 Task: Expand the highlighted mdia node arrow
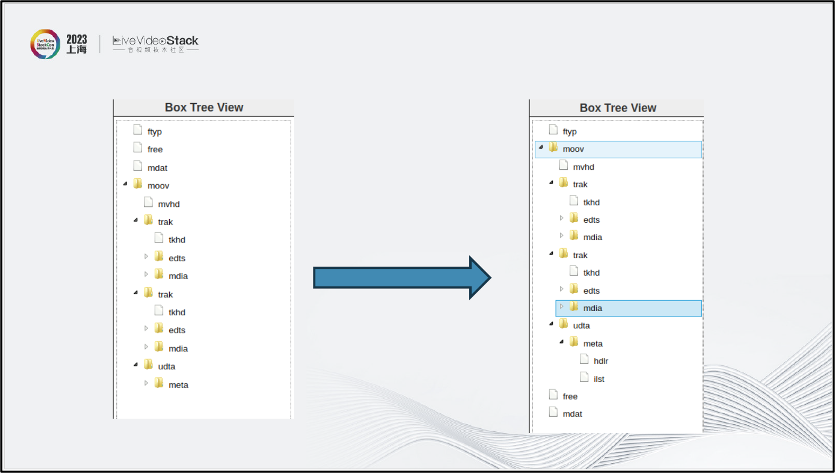click(x=562, y=307)
